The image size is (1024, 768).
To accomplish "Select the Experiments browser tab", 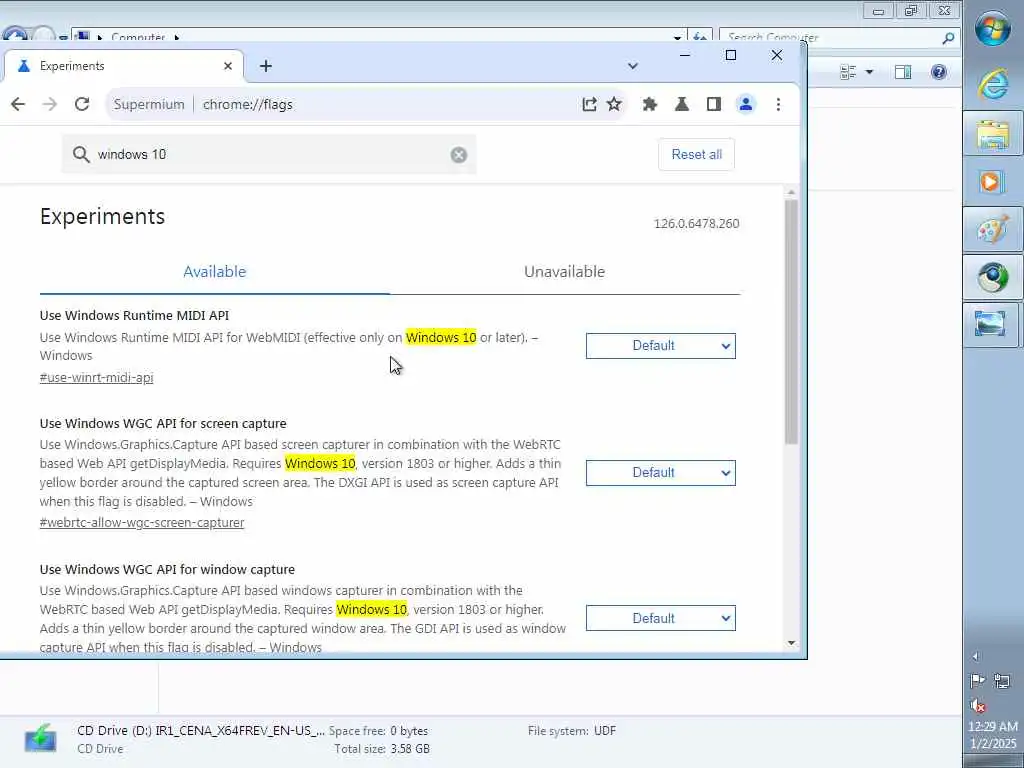I will pos(124,66).
